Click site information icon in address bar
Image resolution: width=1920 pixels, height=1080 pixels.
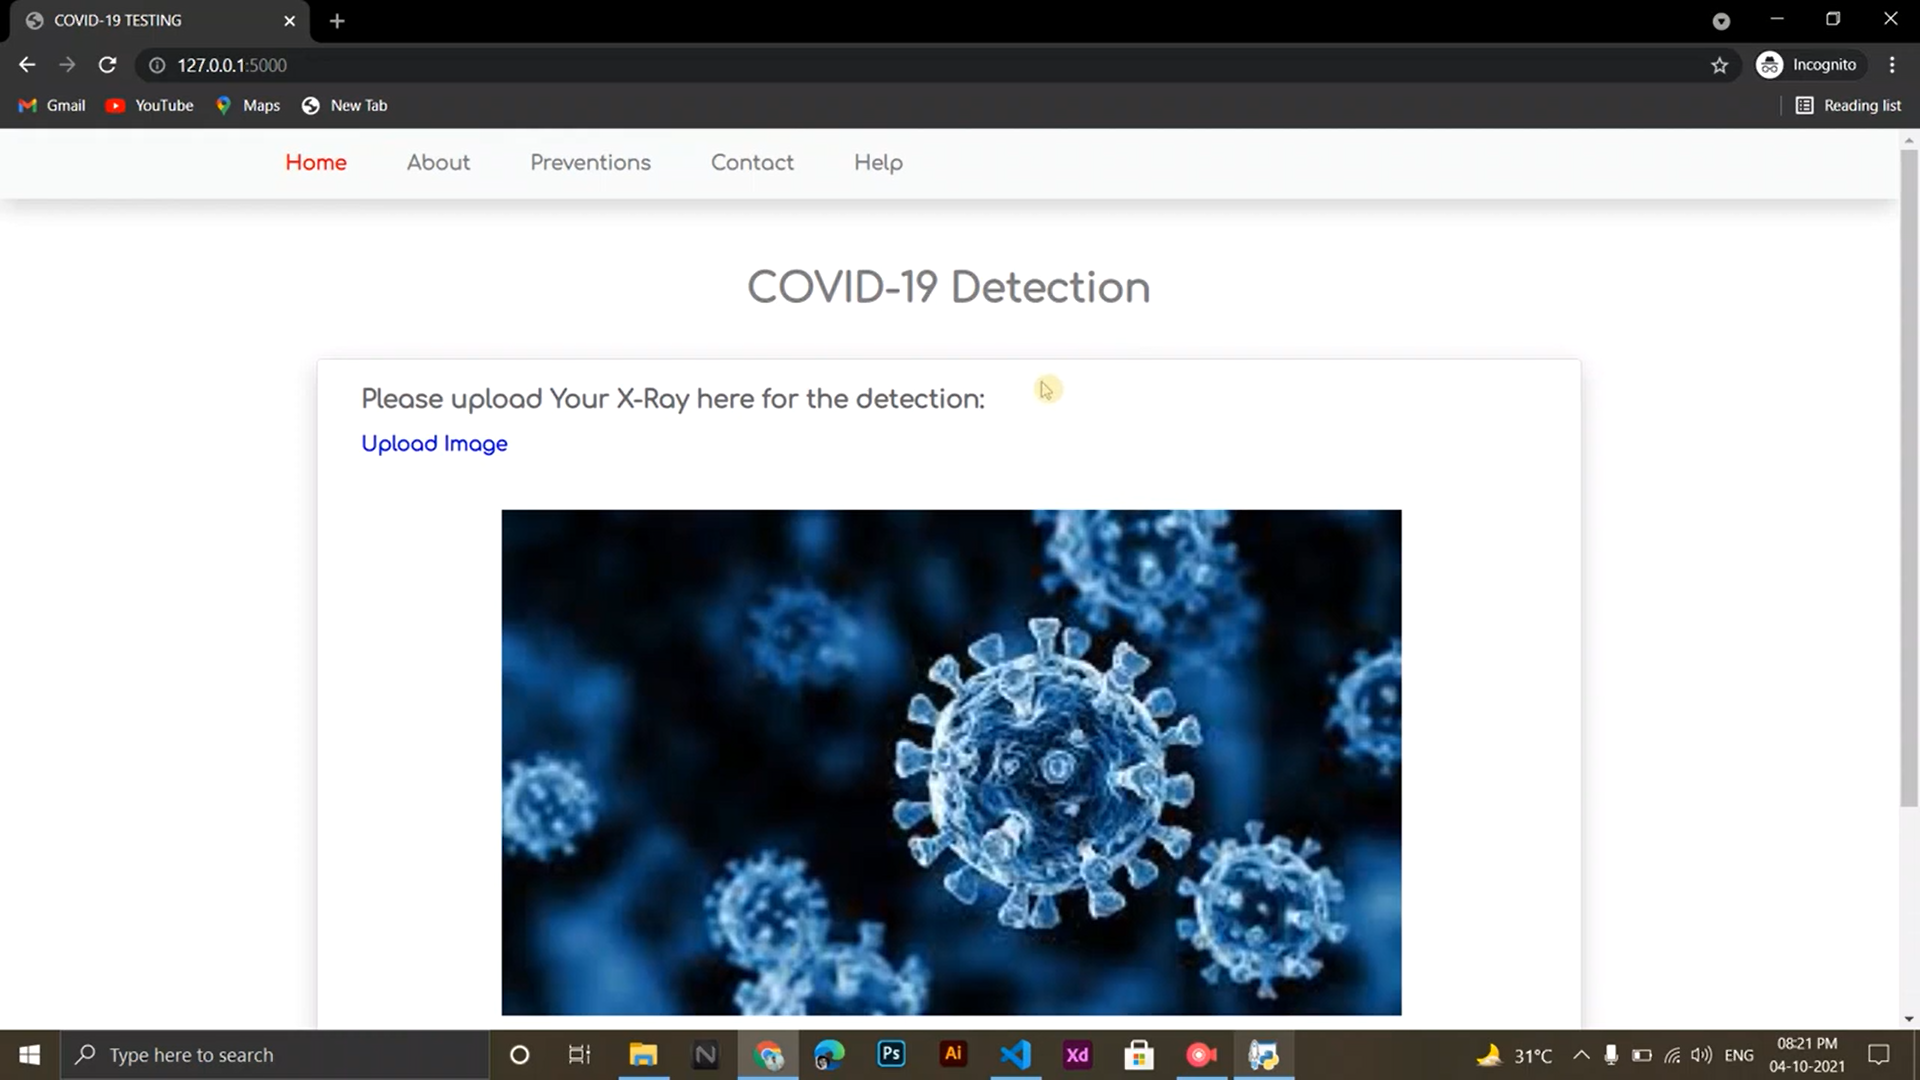(x=157, y=65)
